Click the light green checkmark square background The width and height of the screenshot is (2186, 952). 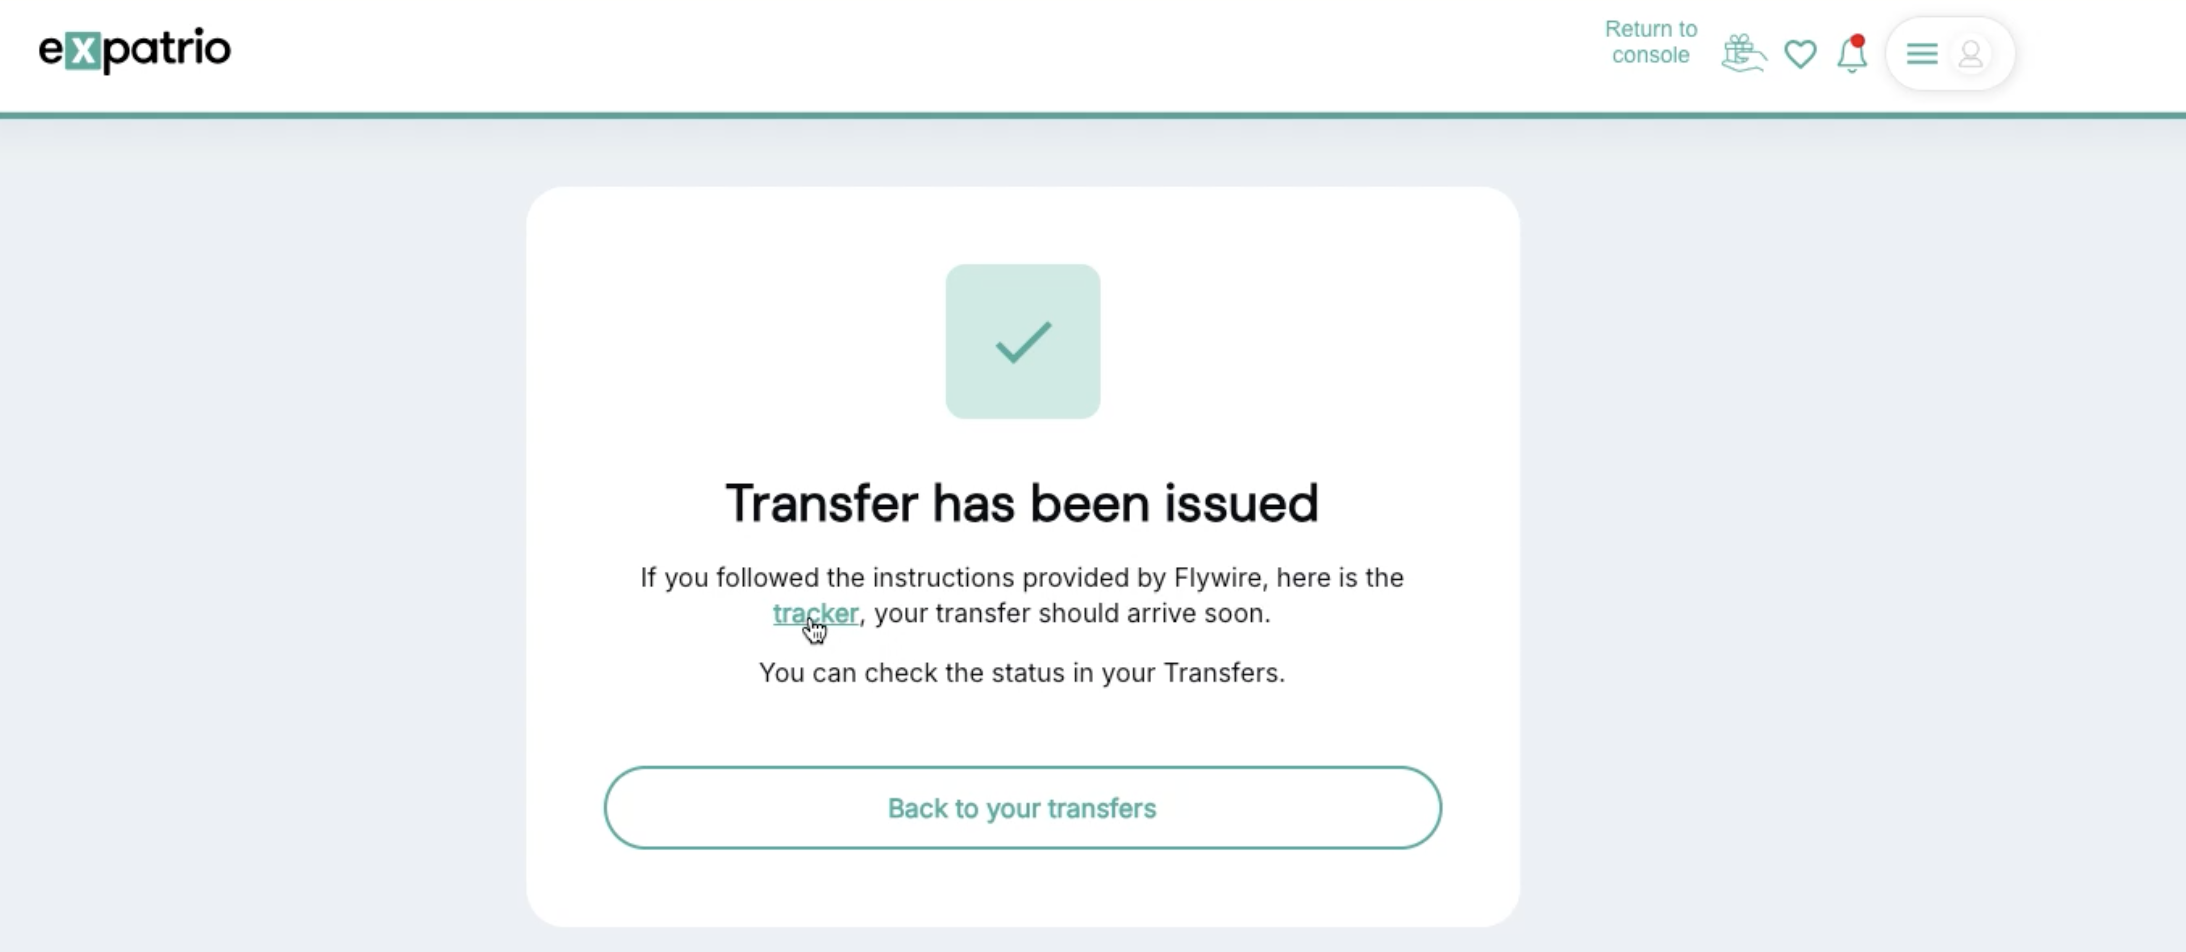[1023, 341]
